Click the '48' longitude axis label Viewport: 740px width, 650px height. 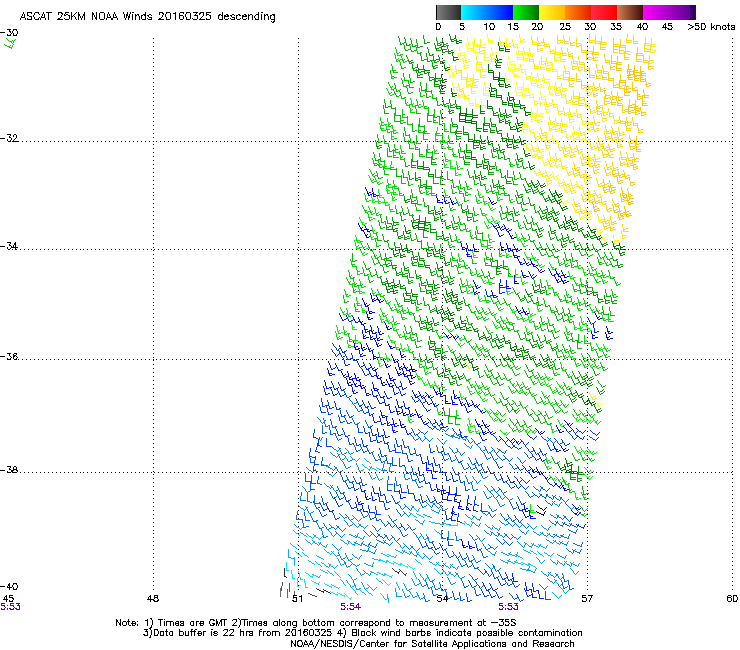click(153, 599)
